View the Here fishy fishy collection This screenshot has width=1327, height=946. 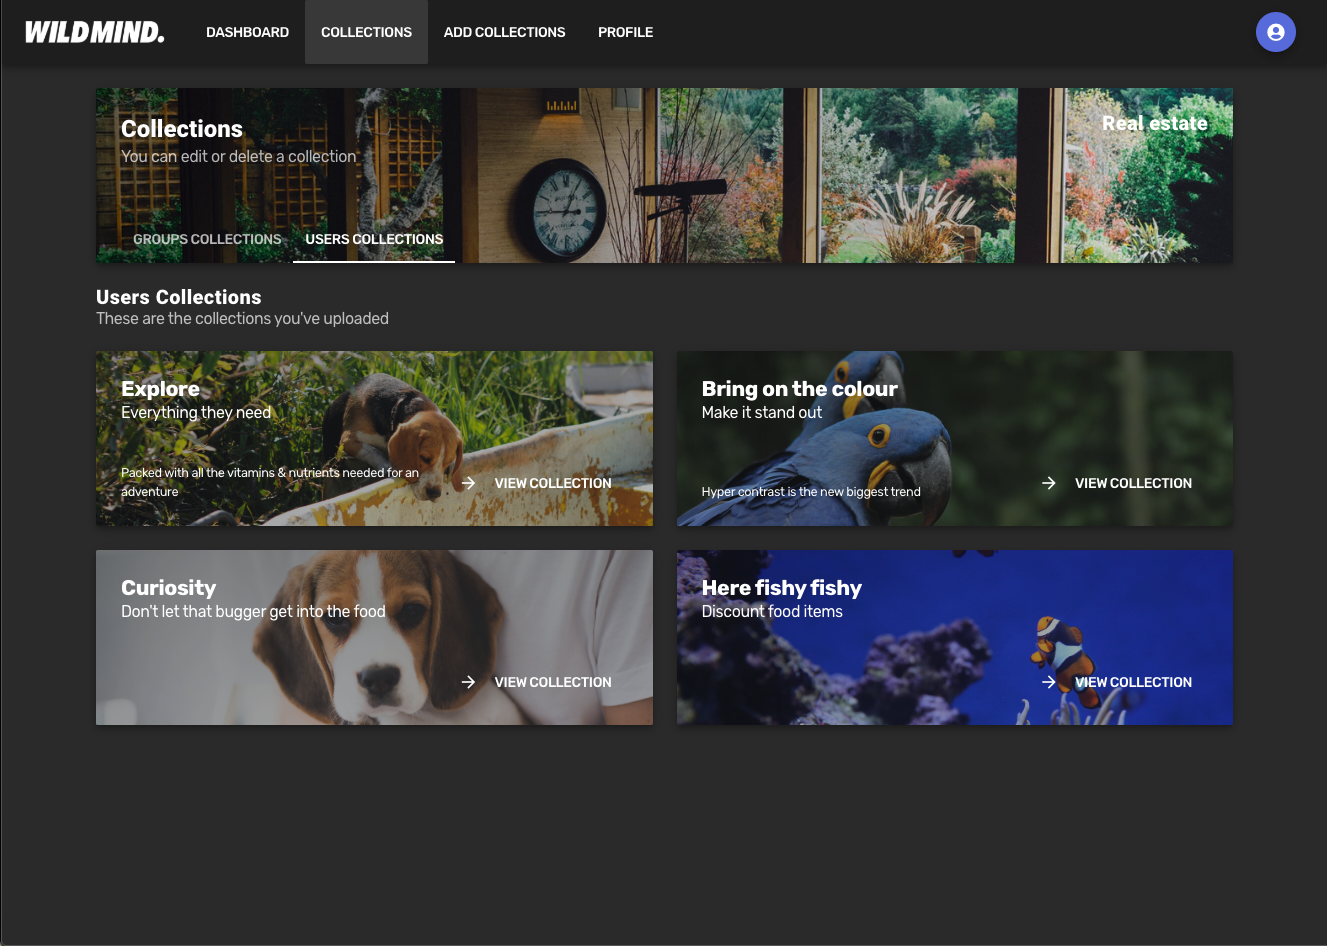point(1133,682)
